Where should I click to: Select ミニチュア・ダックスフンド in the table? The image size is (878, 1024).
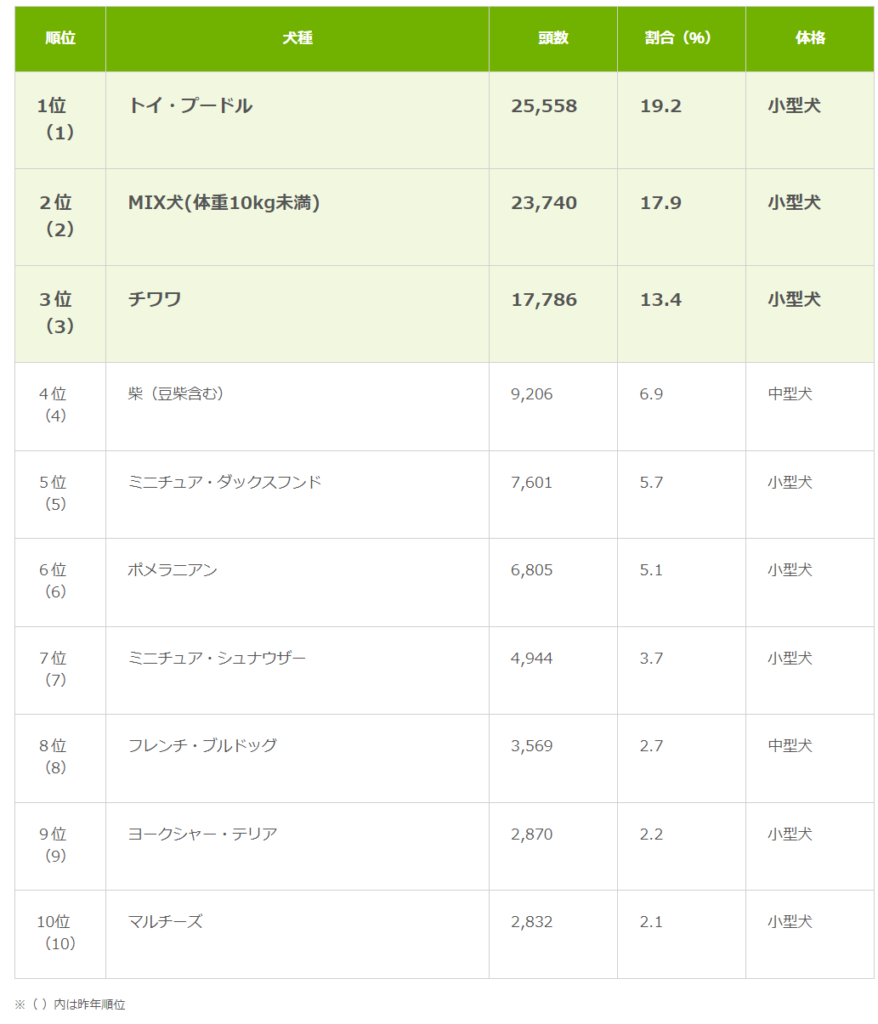pos(225,482)
